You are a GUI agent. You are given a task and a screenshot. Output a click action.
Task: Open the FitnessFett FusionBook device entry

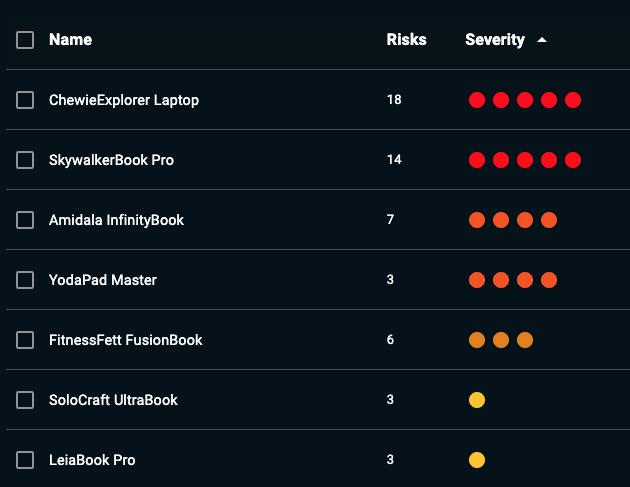coord(125,340)
